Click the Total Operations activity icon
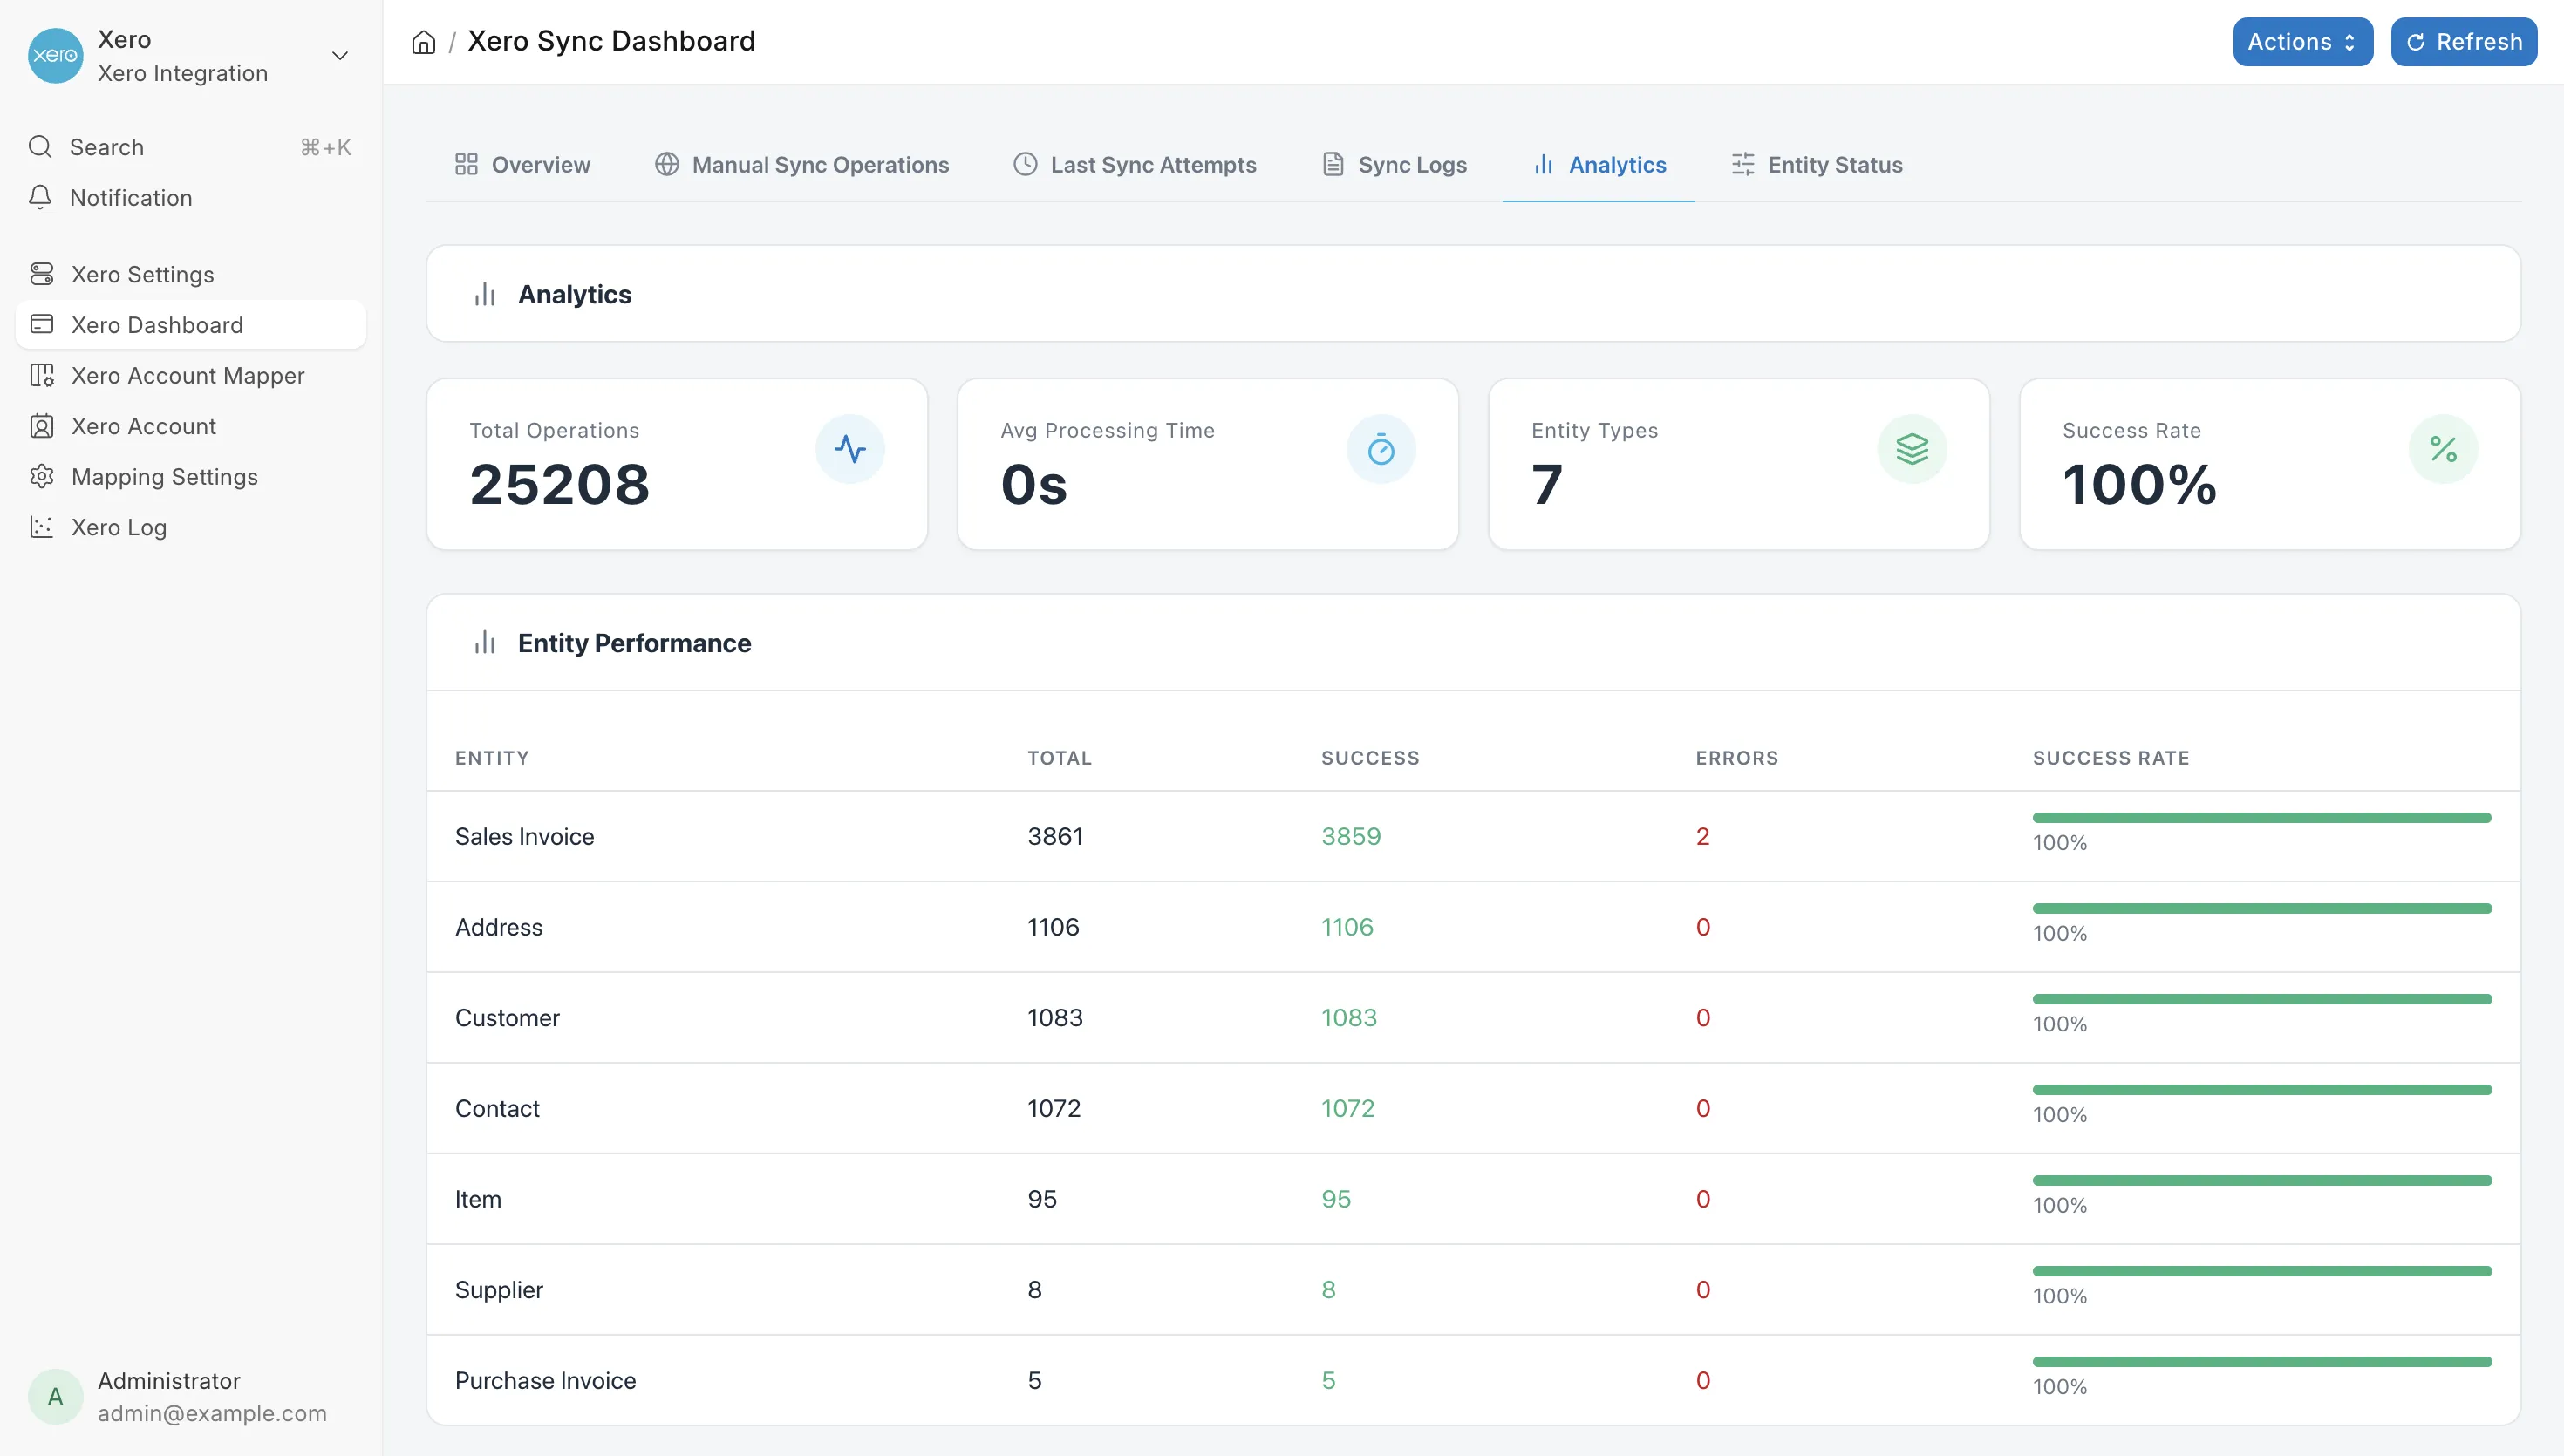The width and height of the screenshot is (2564, 1456). pyautogui.click(x=850, y=449)
